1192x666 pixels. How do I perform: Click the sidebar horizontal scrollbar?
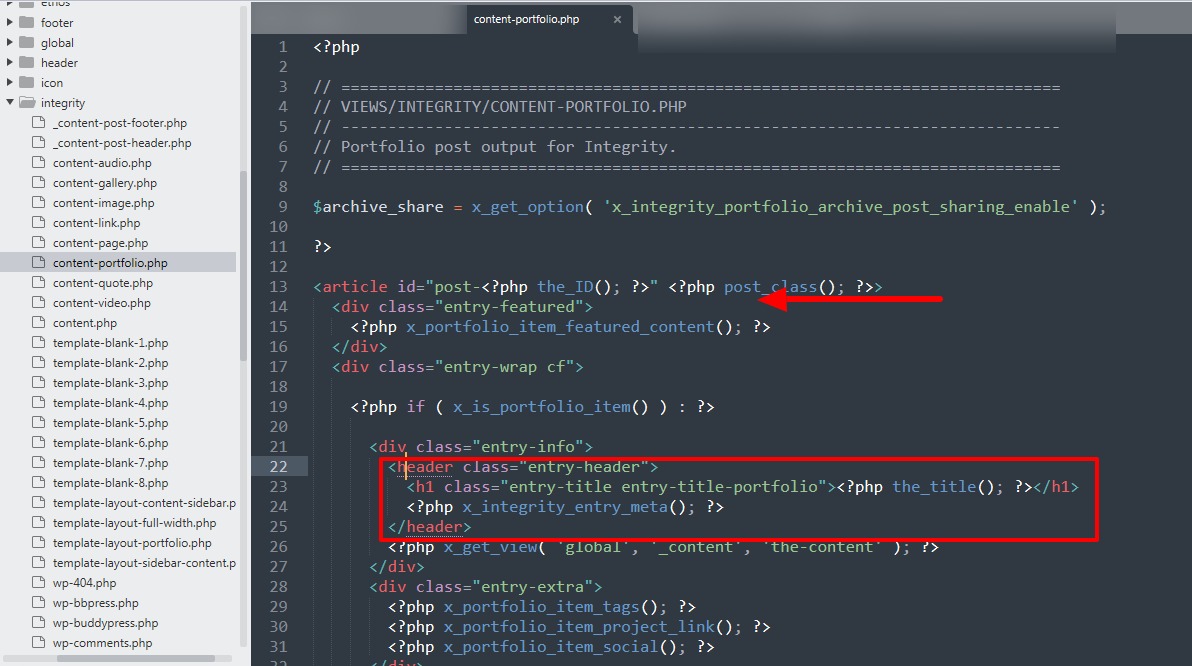click(135, 658)
